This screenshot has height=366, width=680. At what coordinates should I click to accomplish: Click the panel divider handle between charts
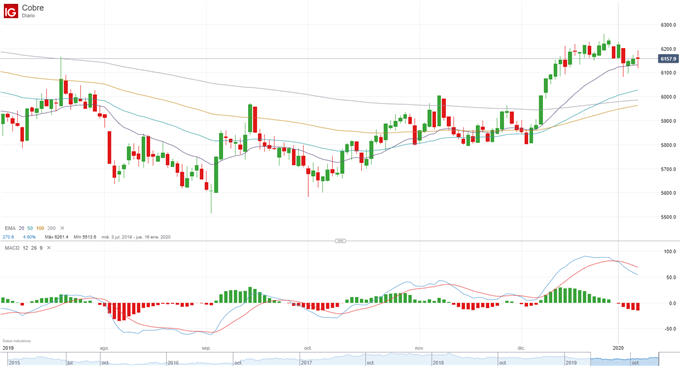340,241
